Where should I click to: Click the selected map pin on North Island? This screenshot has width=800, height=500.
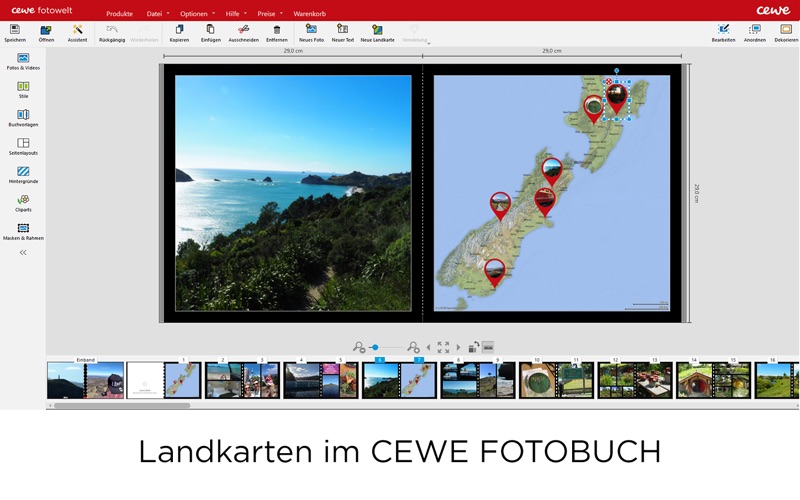pyautogui.click(x=616, y=99)
